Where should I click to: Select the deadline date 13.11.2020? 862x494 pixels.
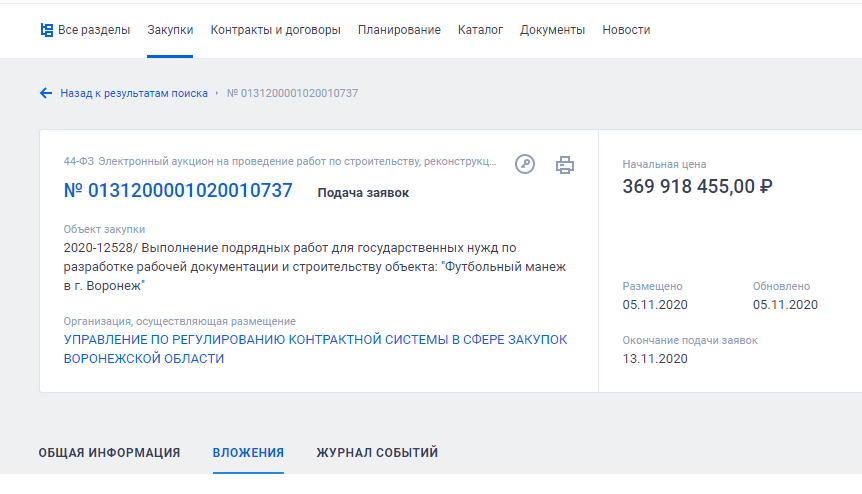click(655, 359)
